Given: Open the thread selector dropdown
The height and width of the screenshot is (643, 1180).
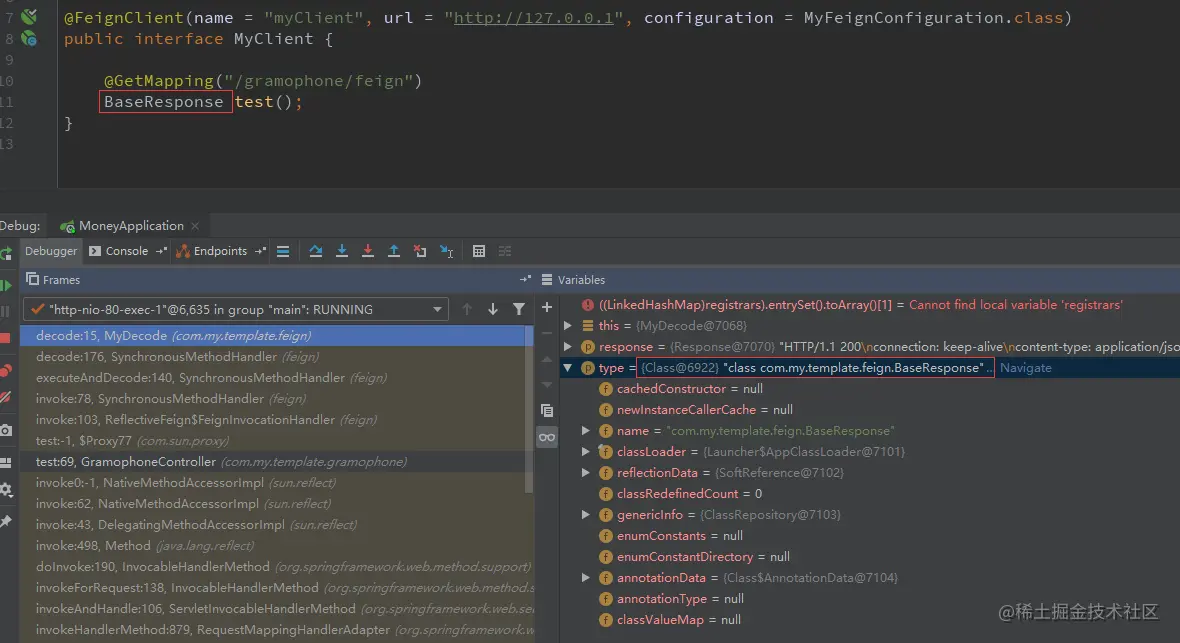Looking at the screenshot, I should coord(236,309).
